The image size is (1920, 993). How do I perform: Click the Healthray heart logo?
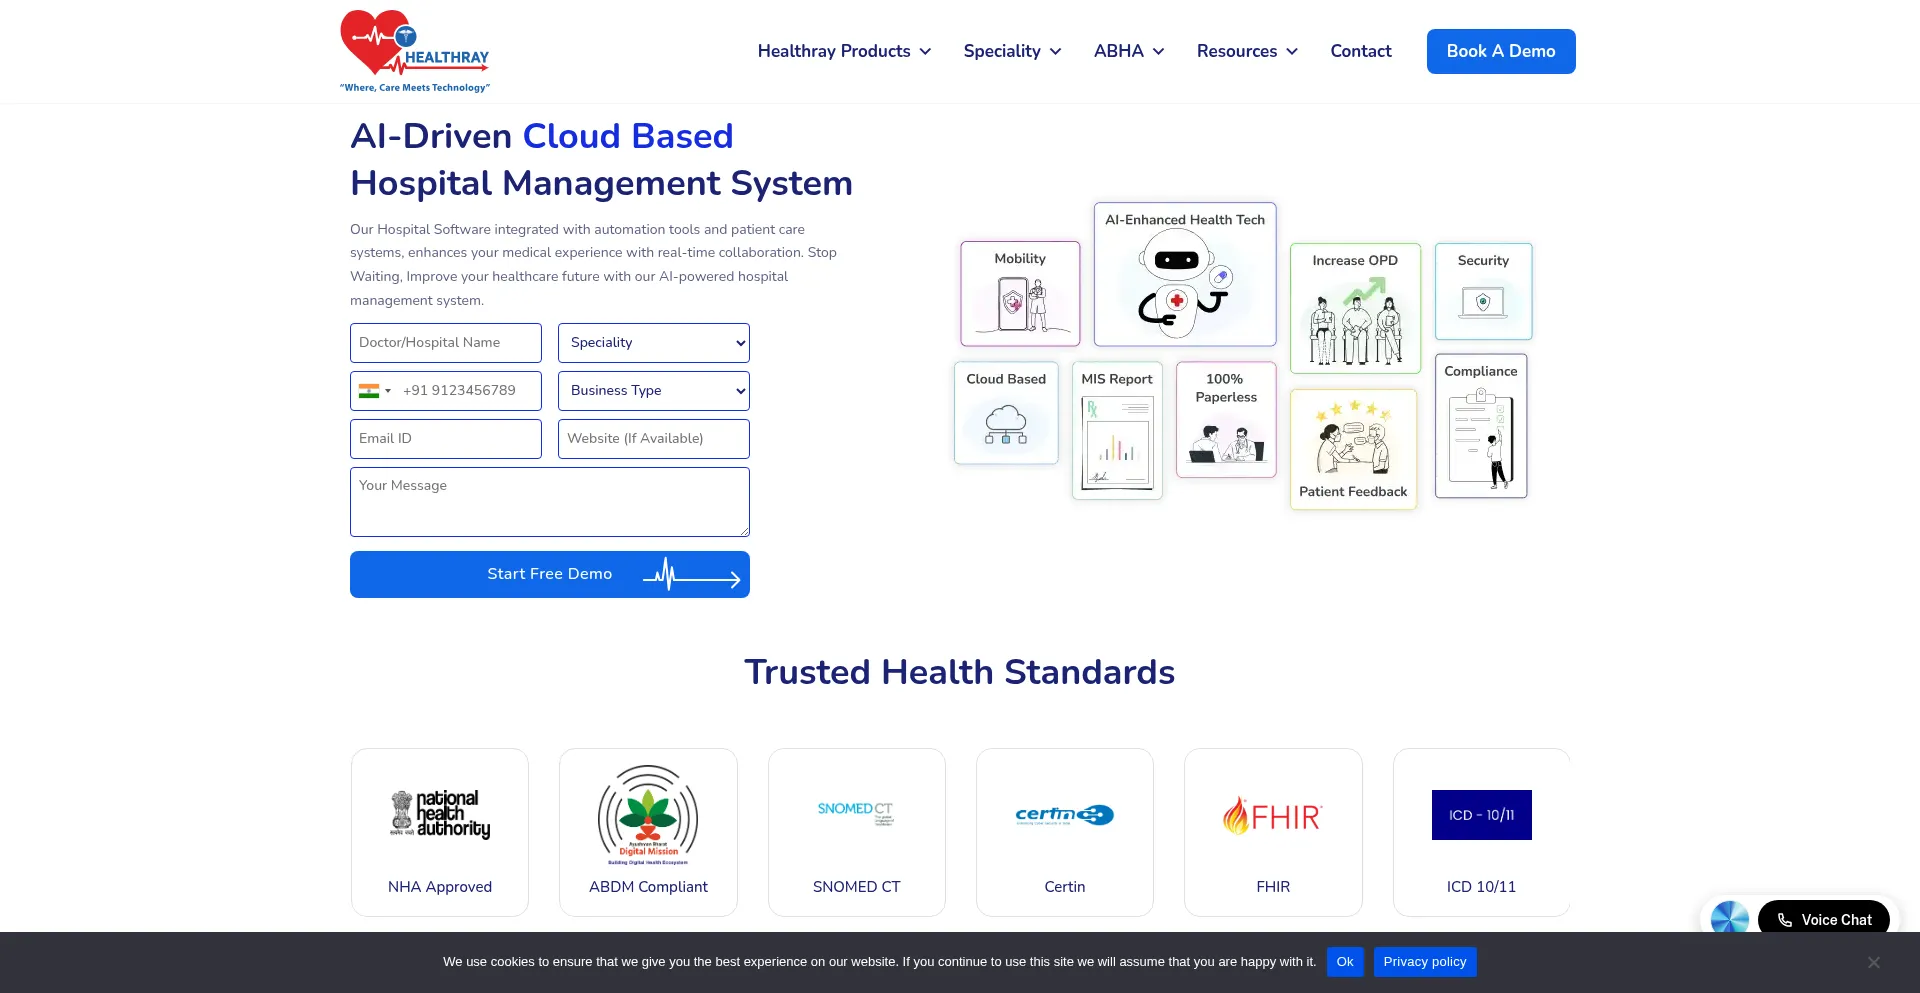414,52
